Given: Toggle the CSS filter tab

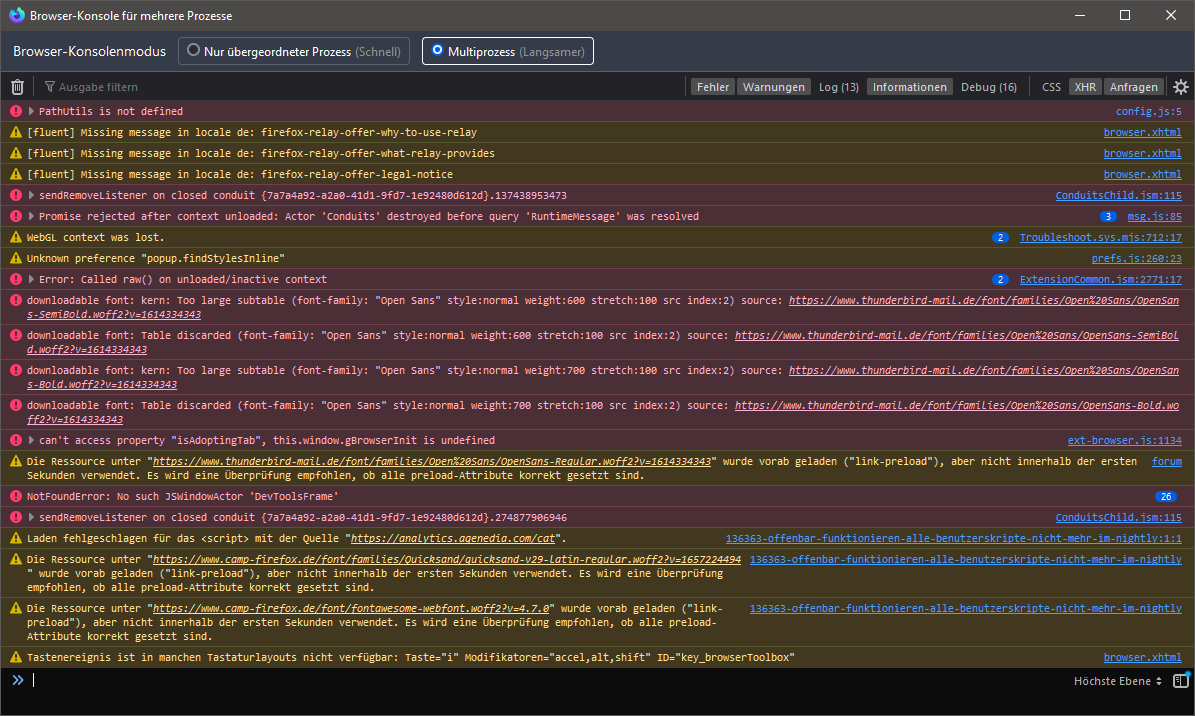Looking at the screenshot, I should pyautogui.click(x=1051, y=87).
